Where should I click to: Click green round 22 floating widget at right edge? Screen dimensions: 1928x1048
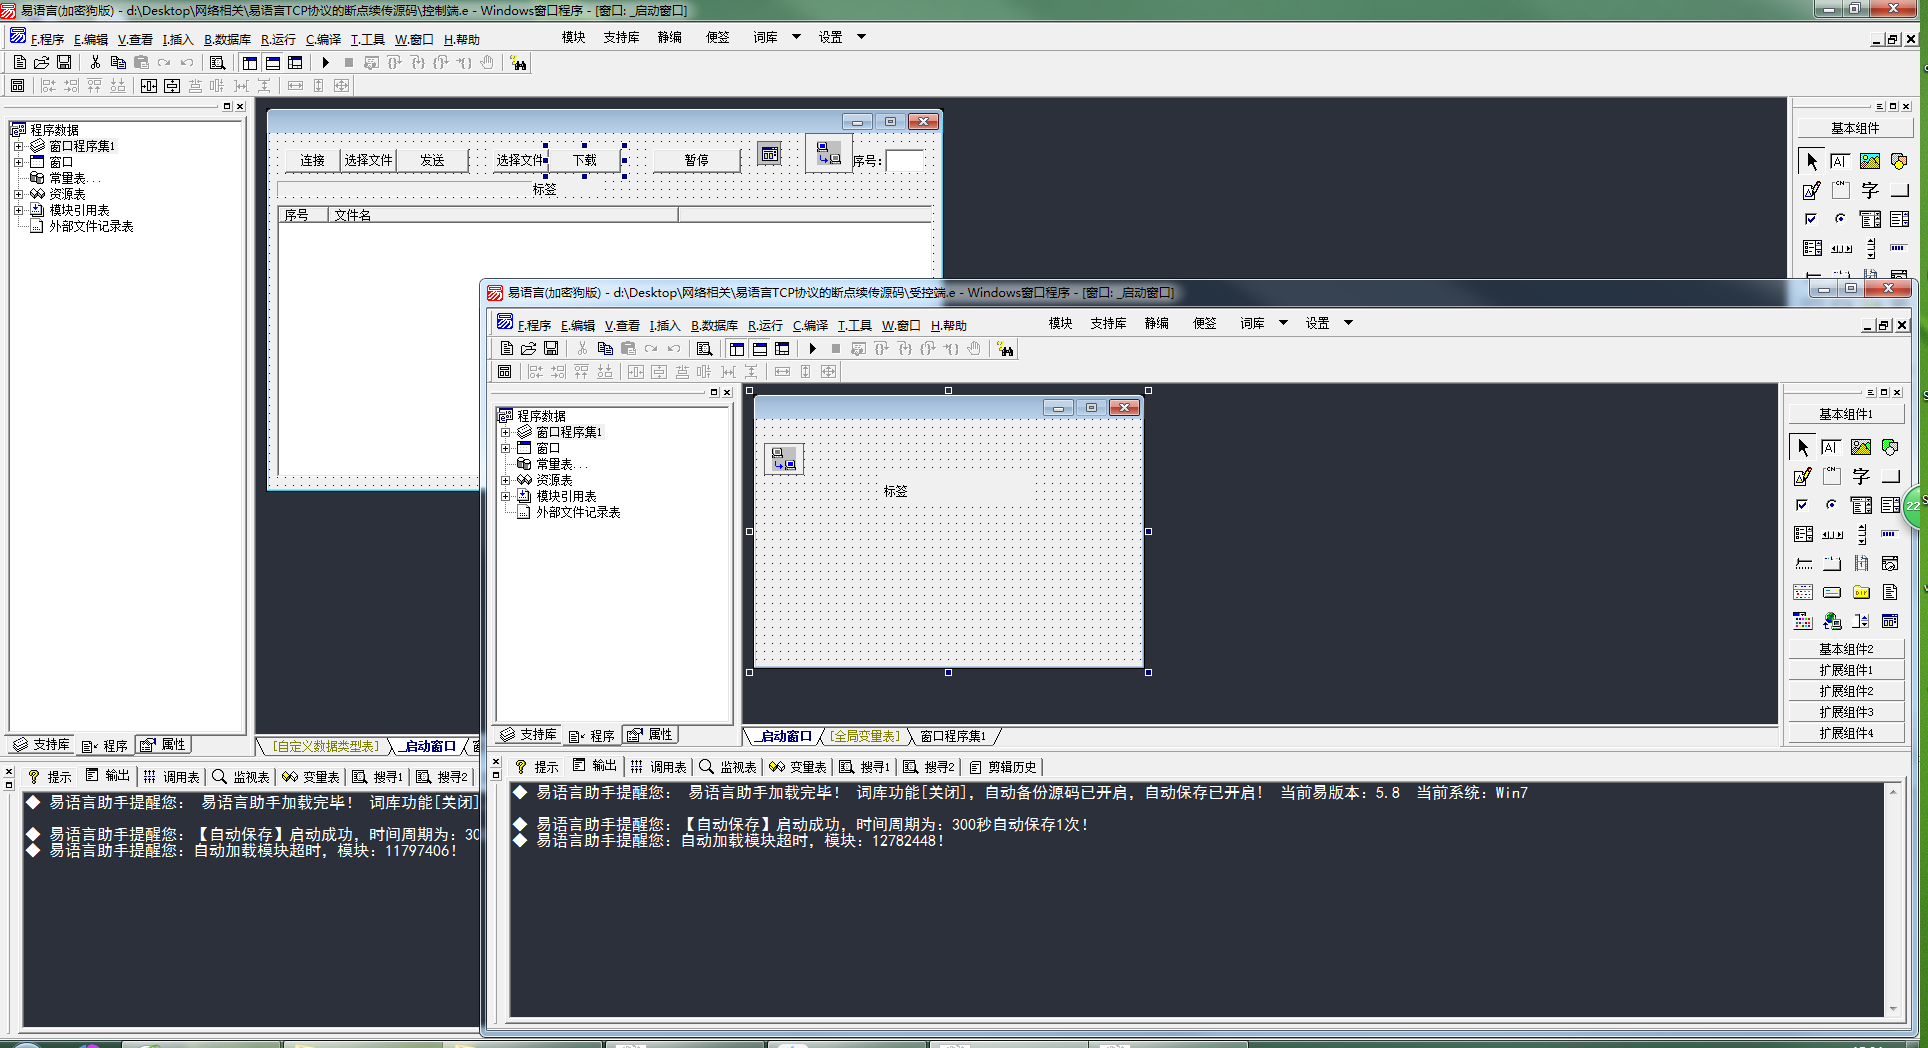coord(1914,506)
